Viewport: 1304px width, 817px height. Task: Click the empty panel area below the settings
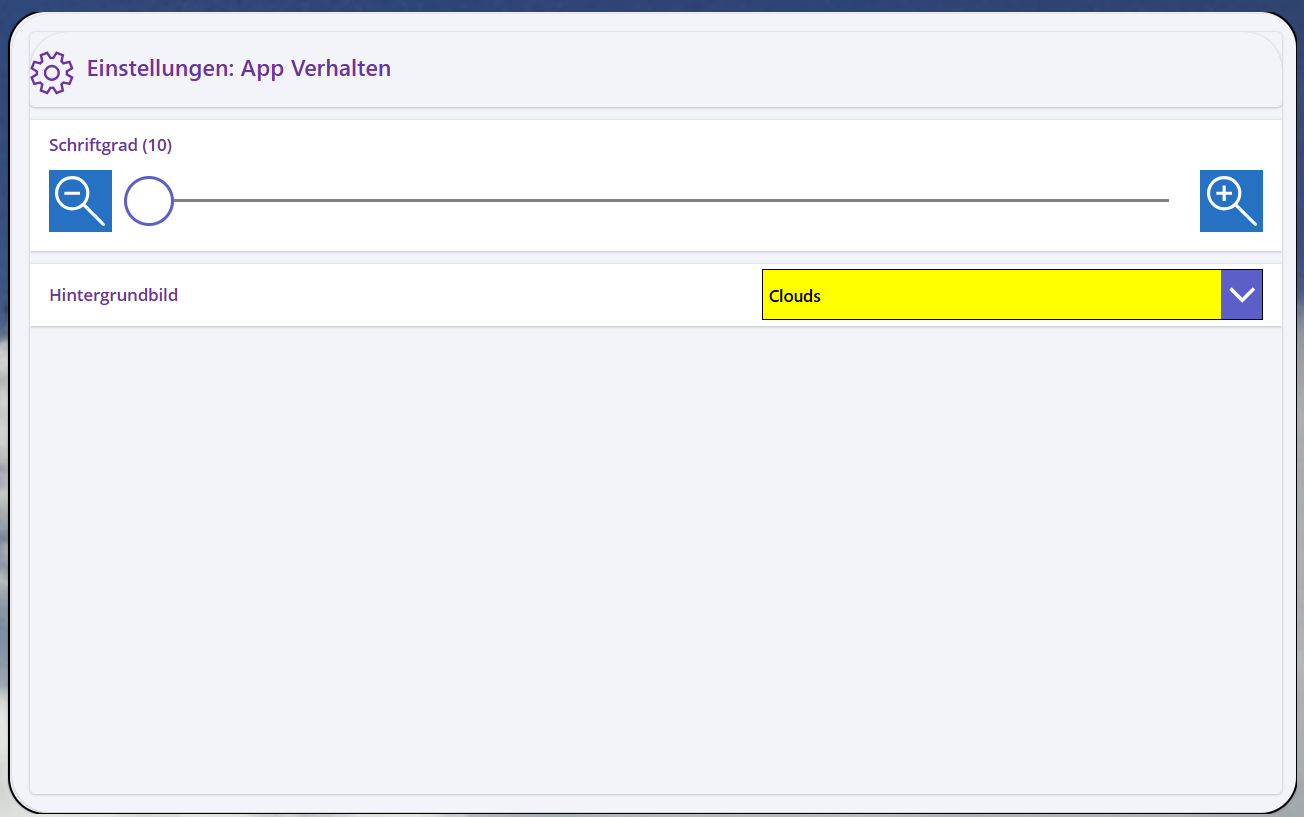[655, 560]
